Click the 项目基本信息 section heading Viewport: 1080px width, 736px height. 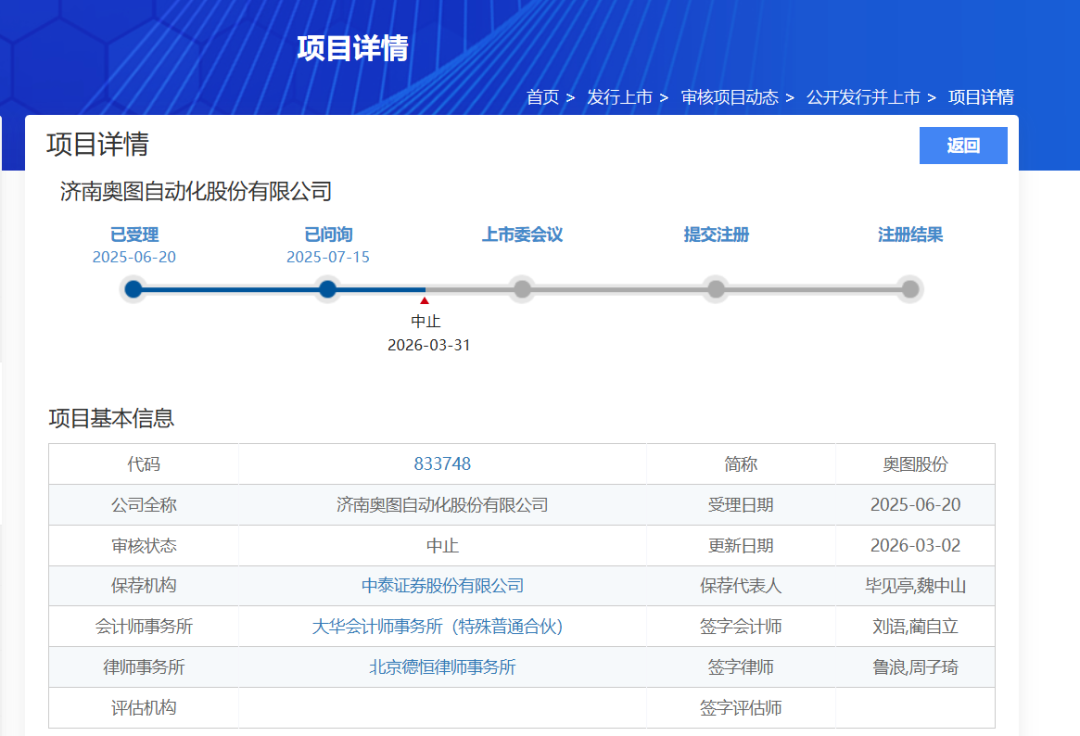click(x=112, y=418)
